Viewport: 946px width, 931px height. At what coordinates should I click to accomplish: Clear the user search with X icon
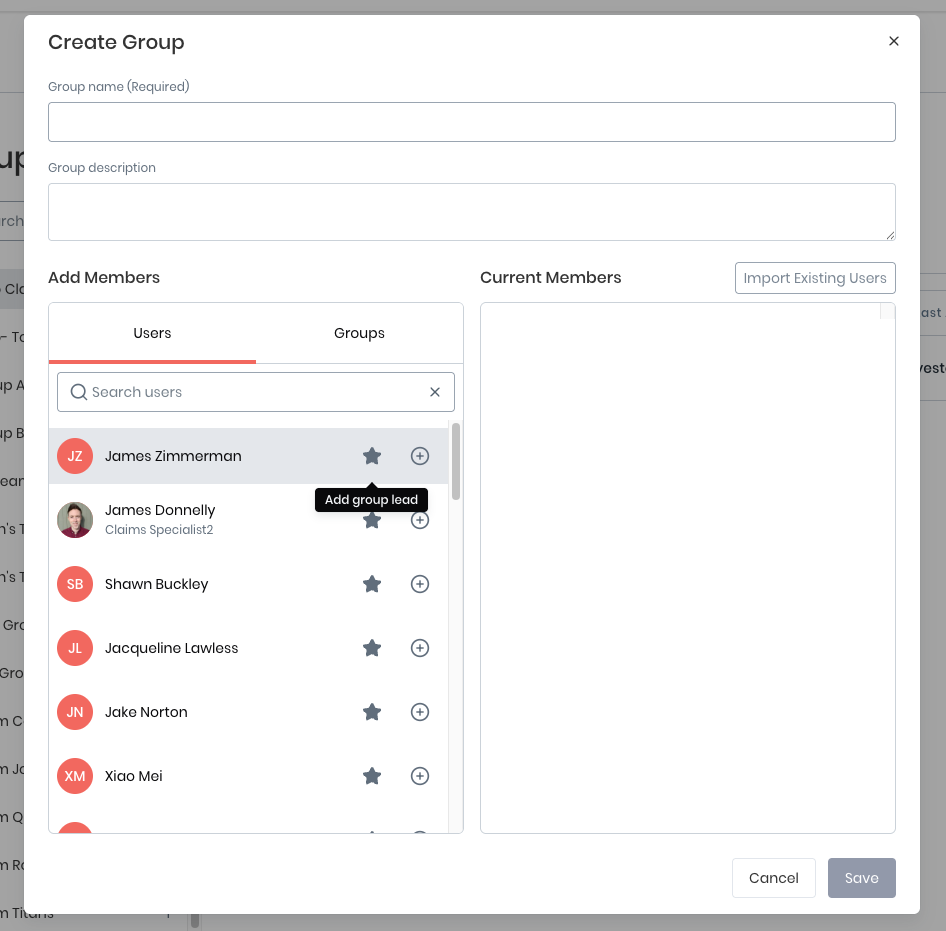pos(435,392)
